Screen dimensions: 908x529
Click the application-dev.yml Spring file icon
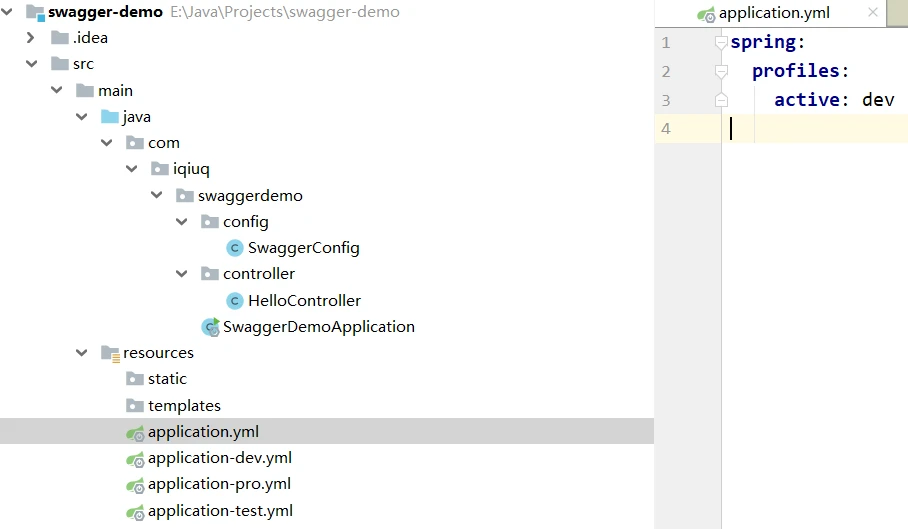tap(135, 459)
